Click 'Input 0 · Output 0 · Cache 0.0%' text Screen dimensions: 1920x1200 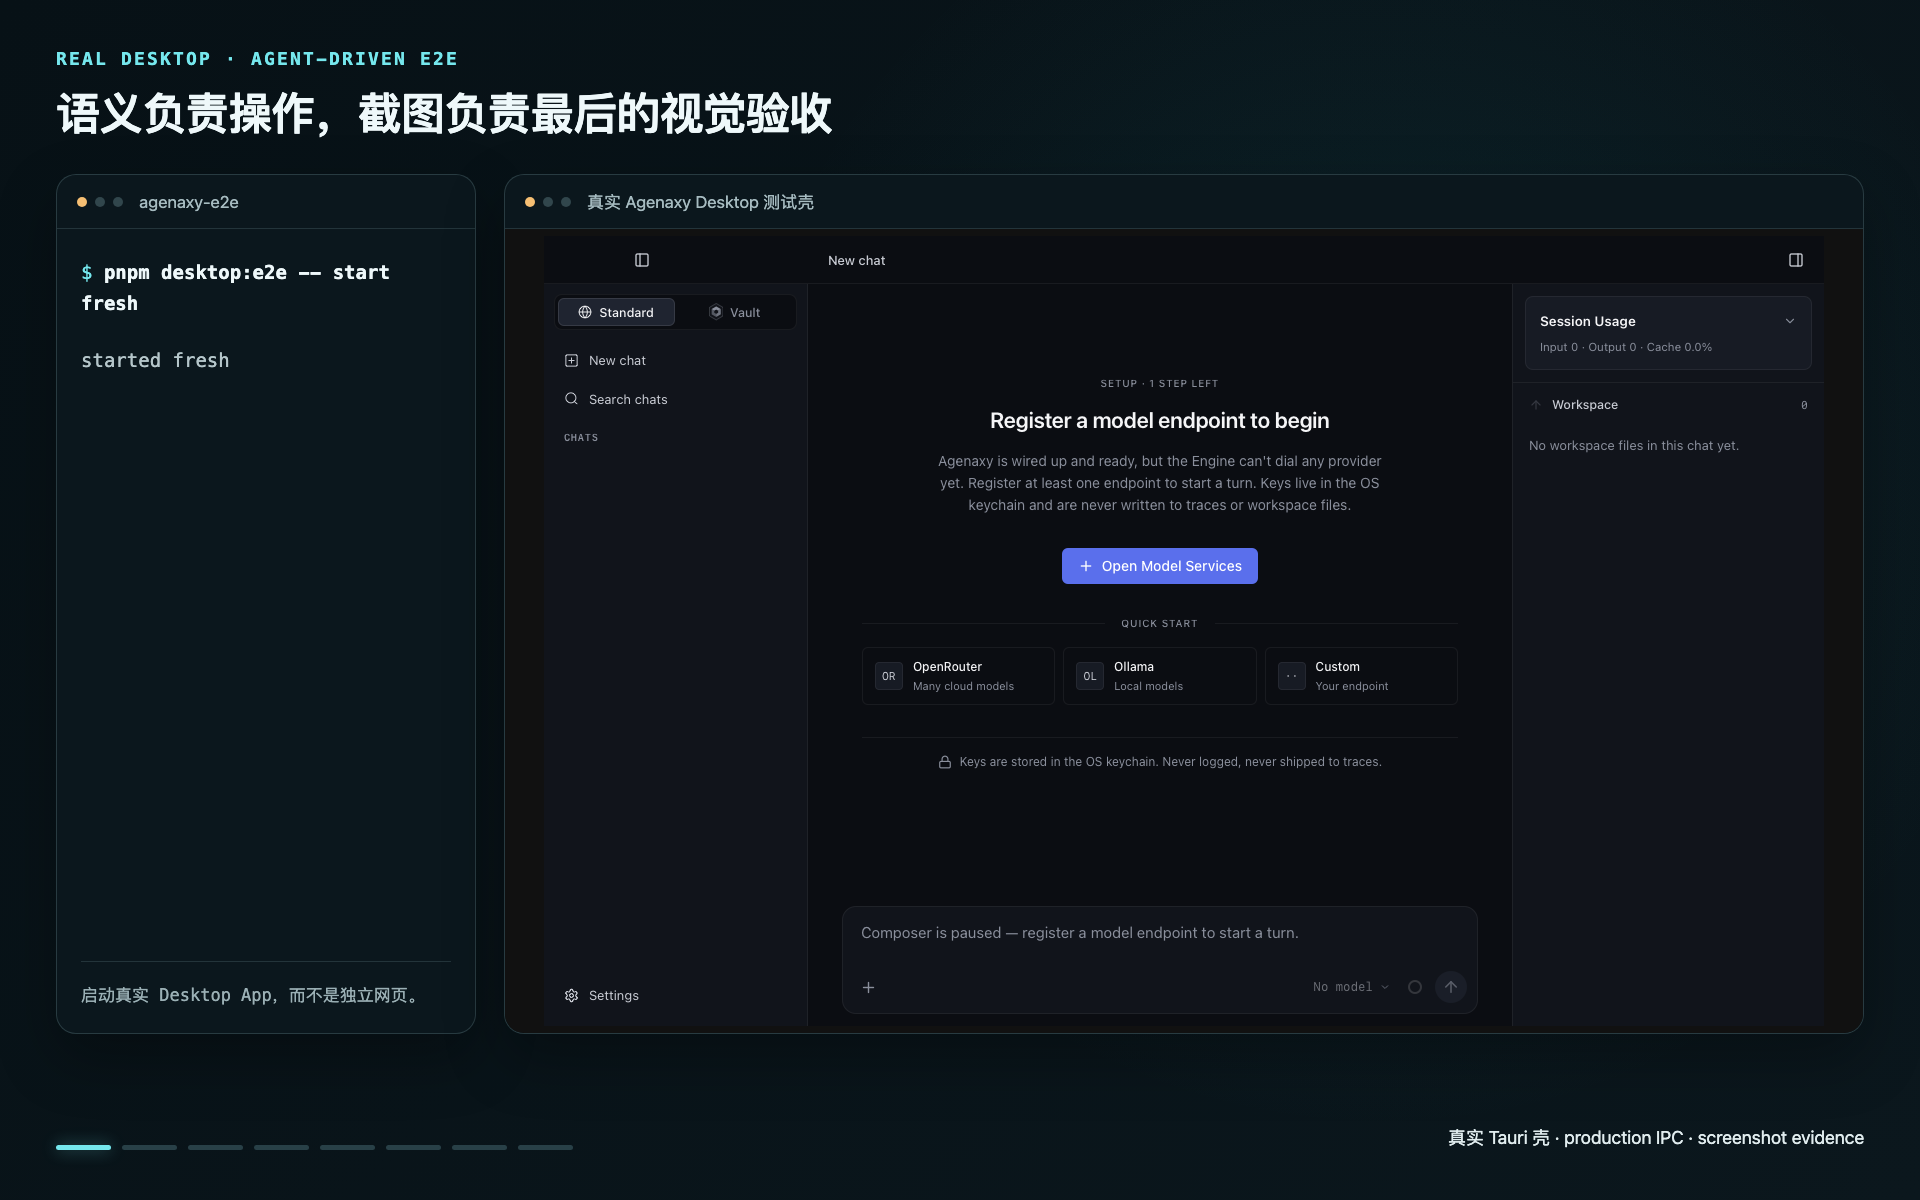point(1626,347)
